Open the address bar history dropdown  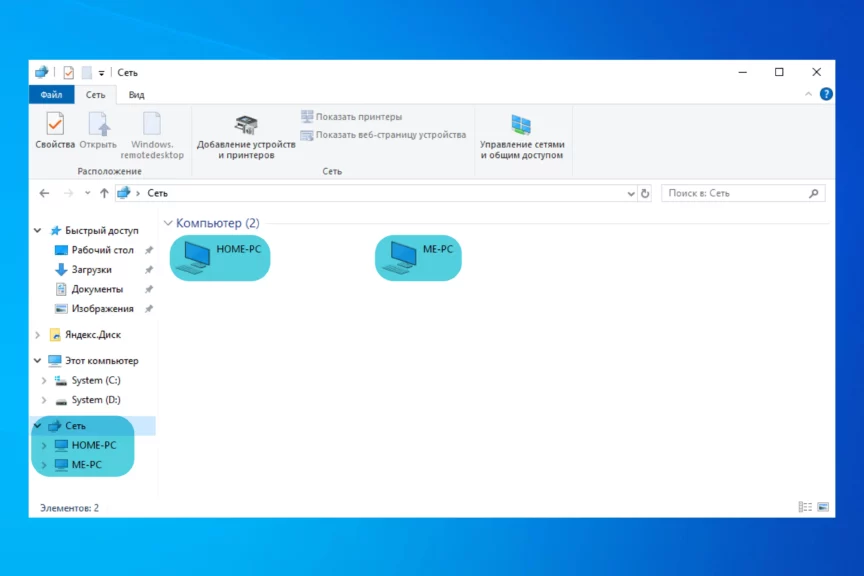click(630, 193)
